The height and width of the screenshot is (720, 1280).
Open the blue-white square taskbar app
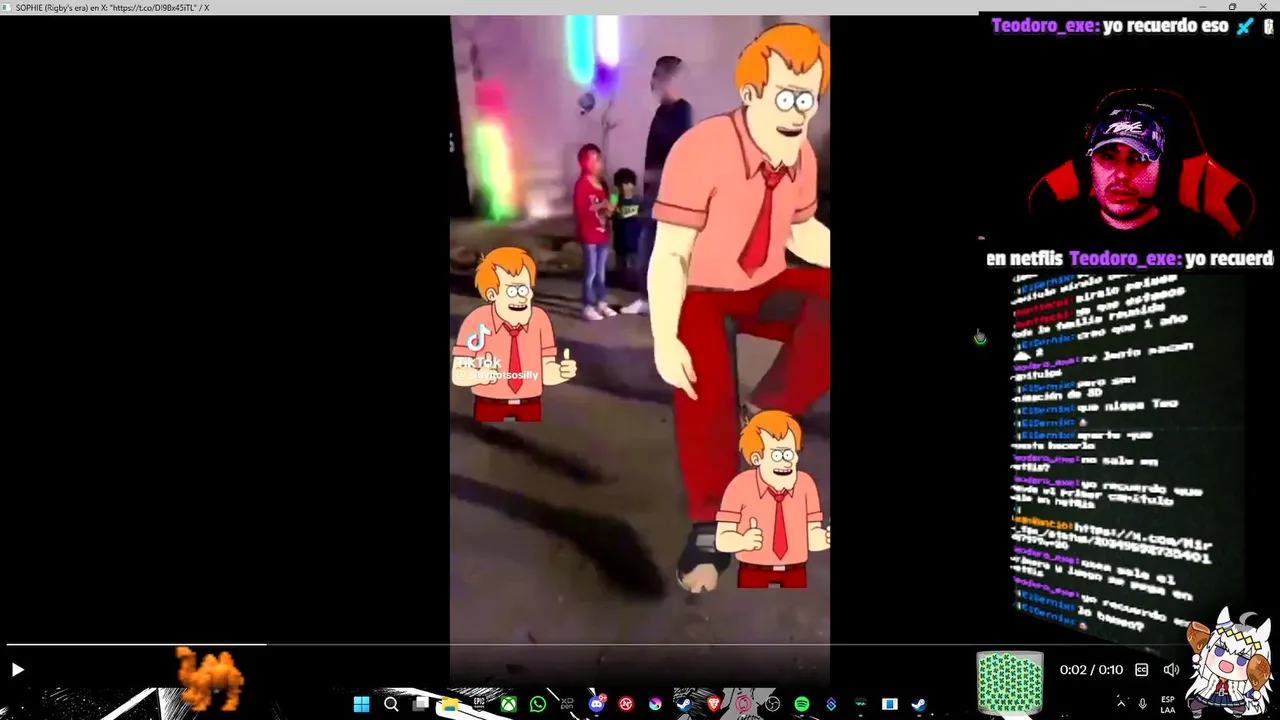[889, 704]
